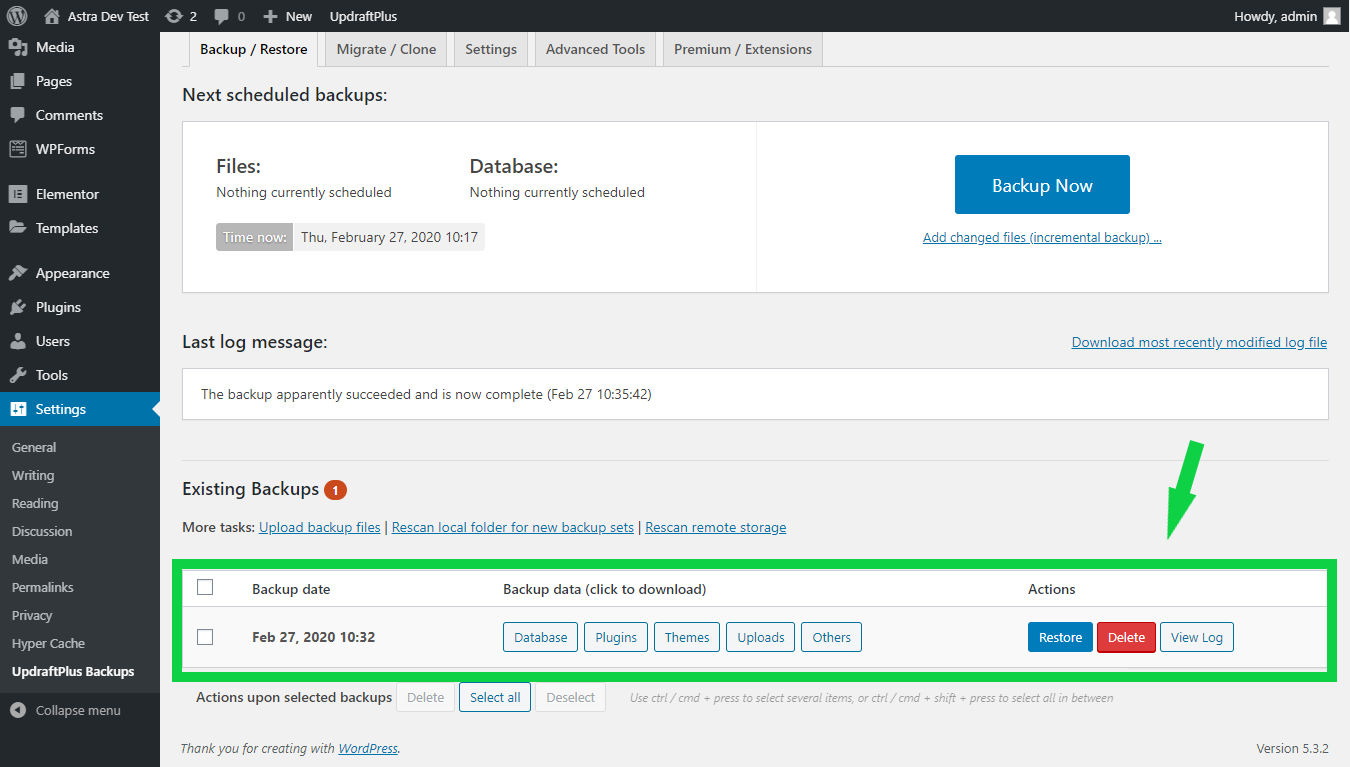Check the Feb 27, 2020 backup checkbox

tap(205, 637)
